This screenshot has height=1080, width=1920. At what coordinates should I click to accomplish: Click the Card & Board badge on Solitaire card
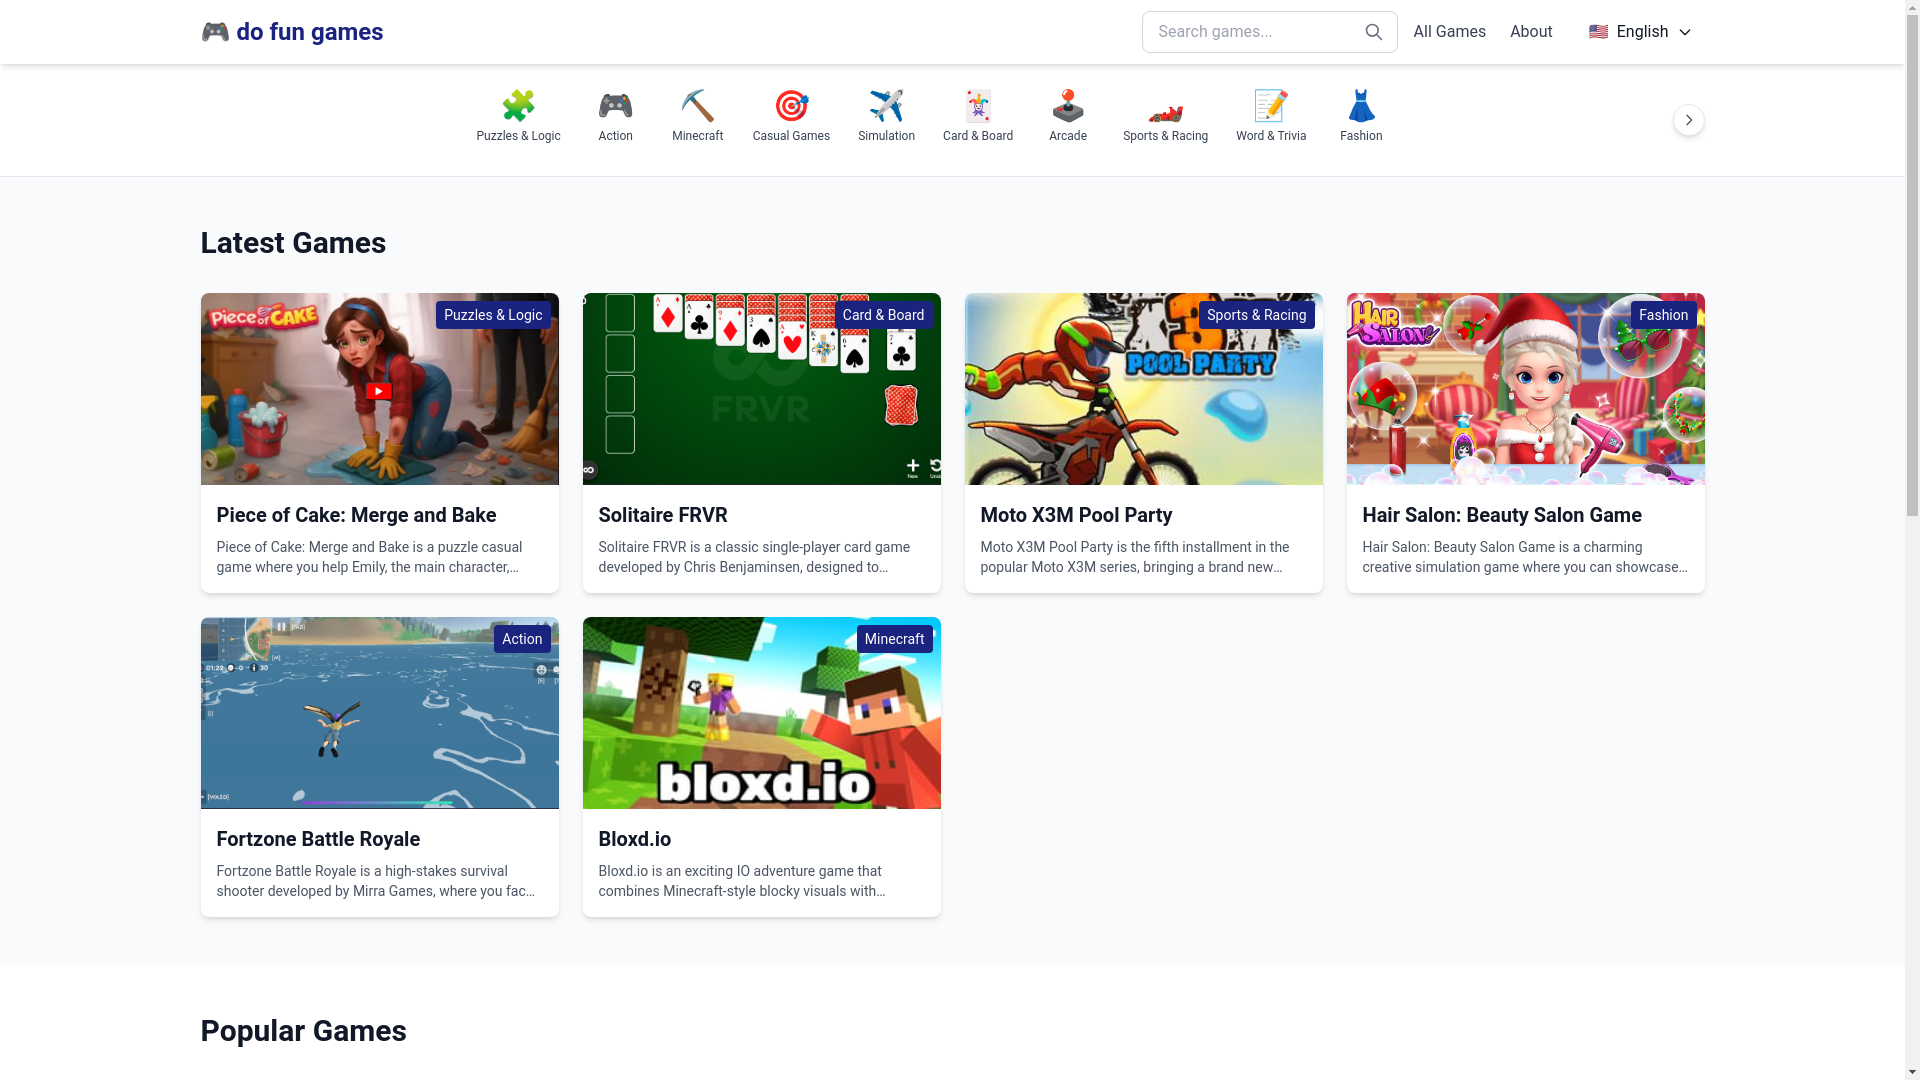(883, 315)
